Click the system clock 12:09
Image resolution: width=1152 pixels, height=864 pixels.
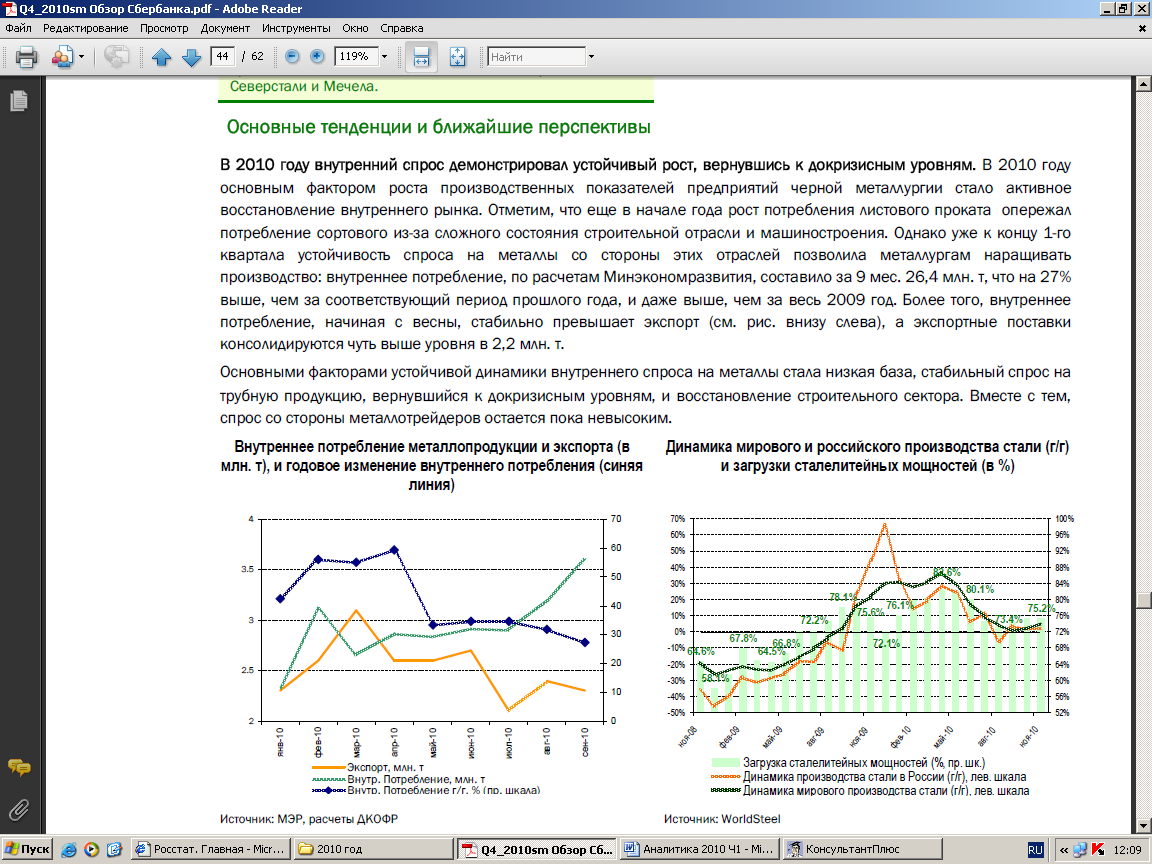click(1127, 850)
